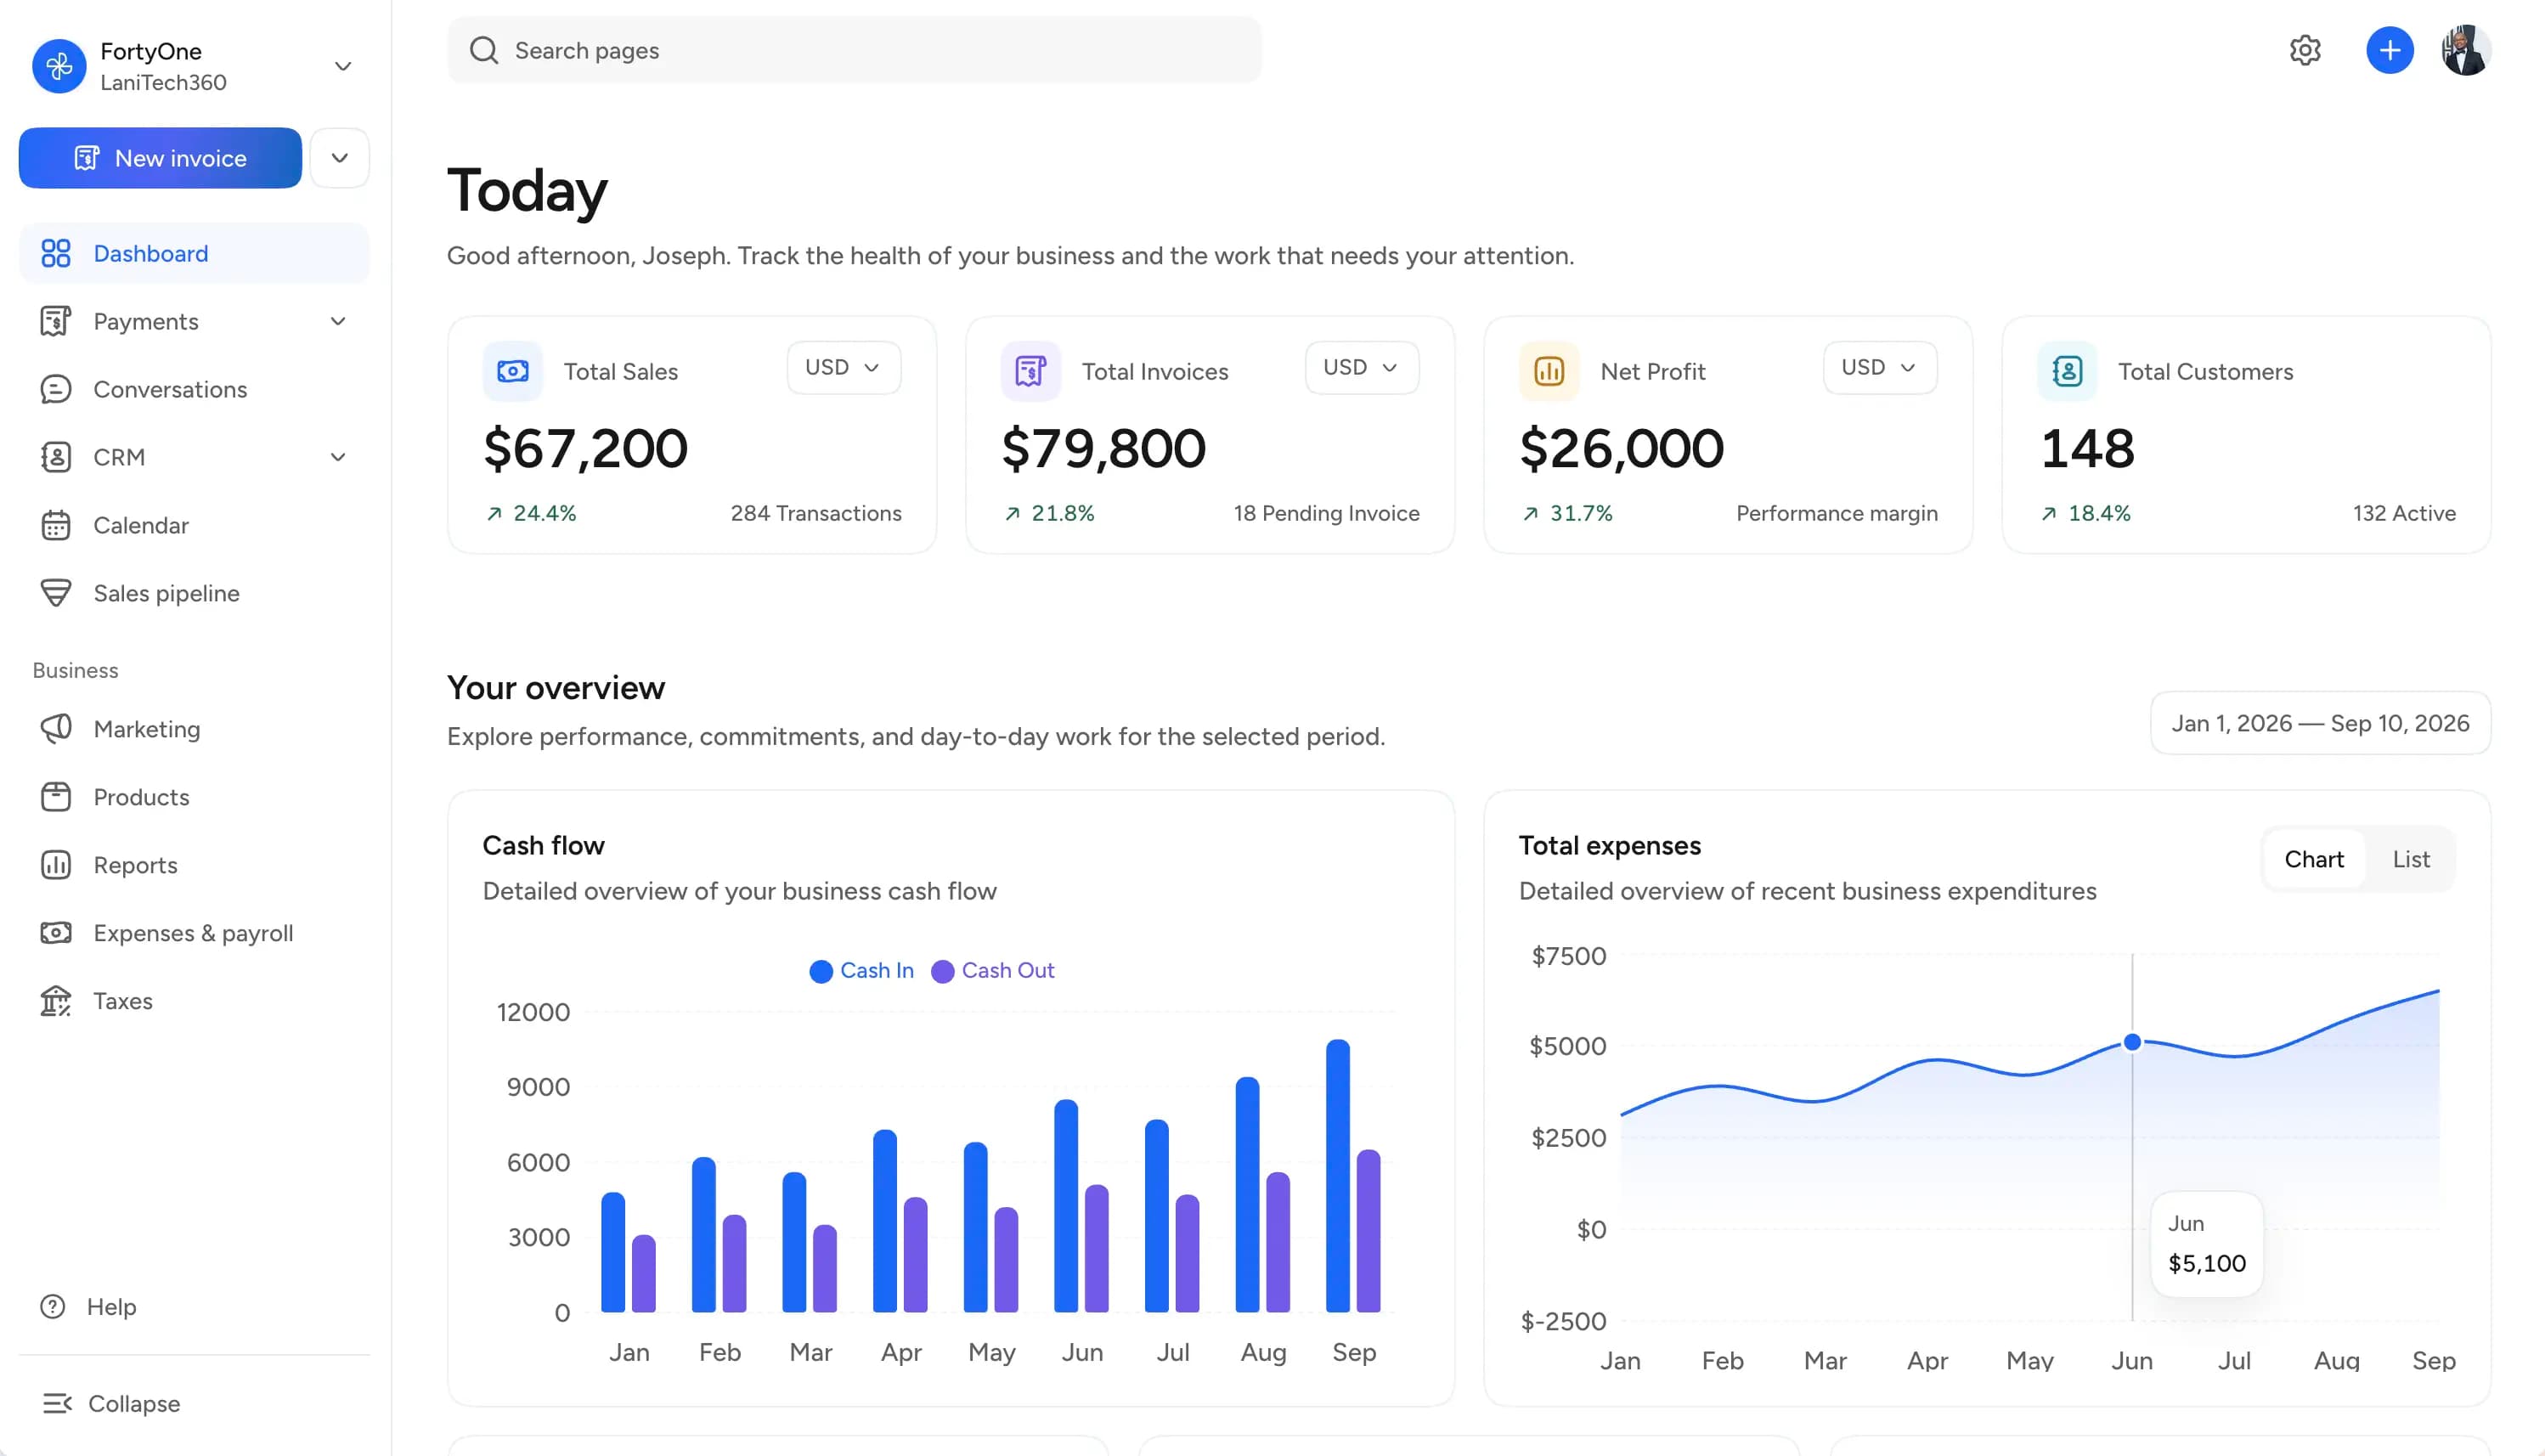
Task: Select Taxes in sidebar
Action: point(194,1001)
